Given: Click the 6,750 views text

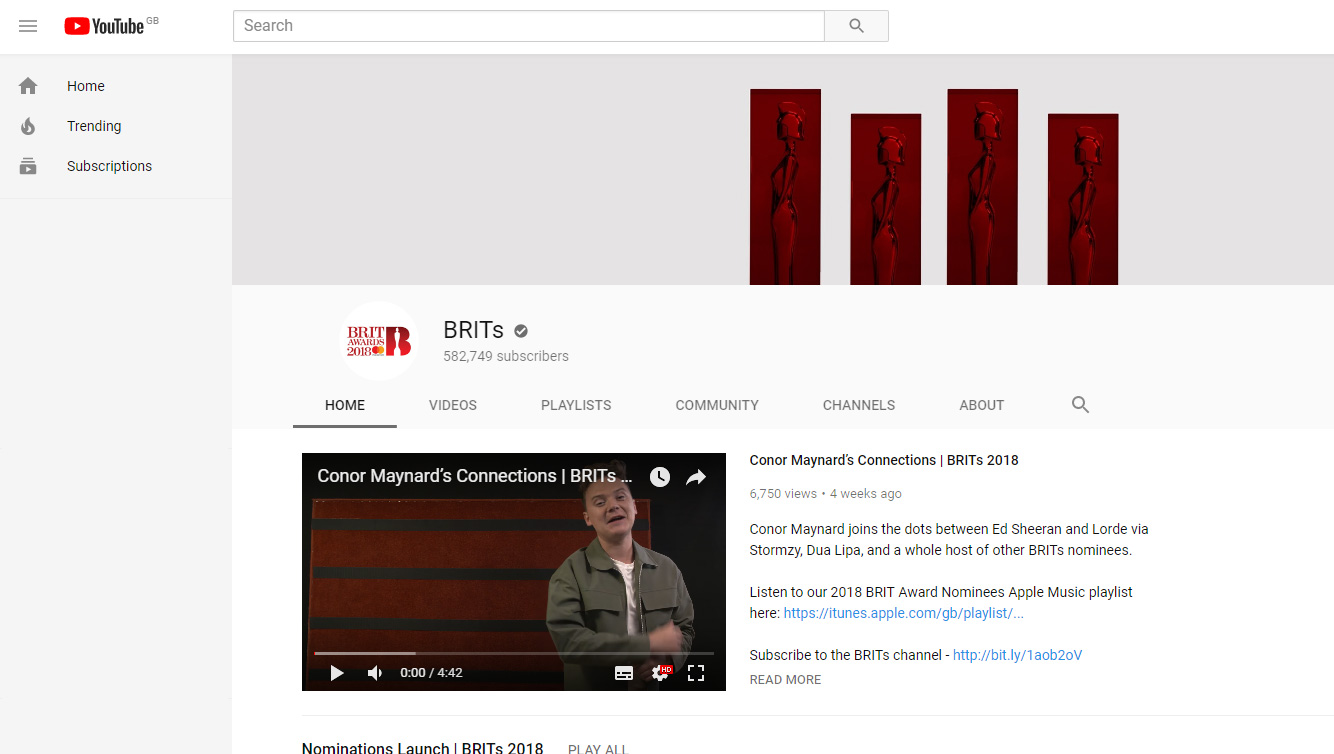Looking at the screenshot, I should [783, 493].
